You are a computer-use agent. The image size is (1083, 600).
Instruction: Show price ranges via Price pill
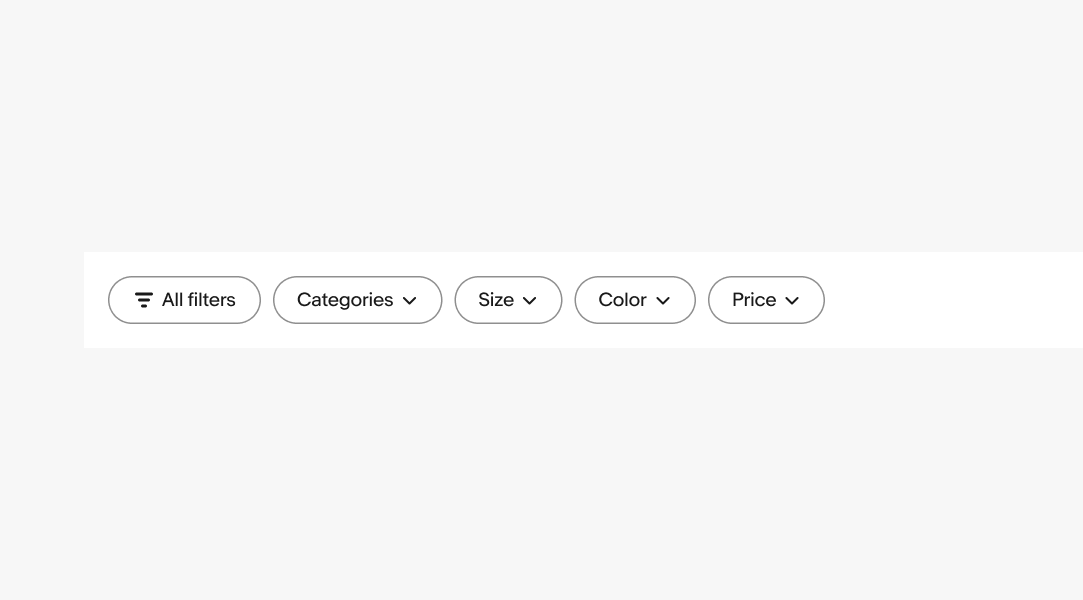[766, 300]
